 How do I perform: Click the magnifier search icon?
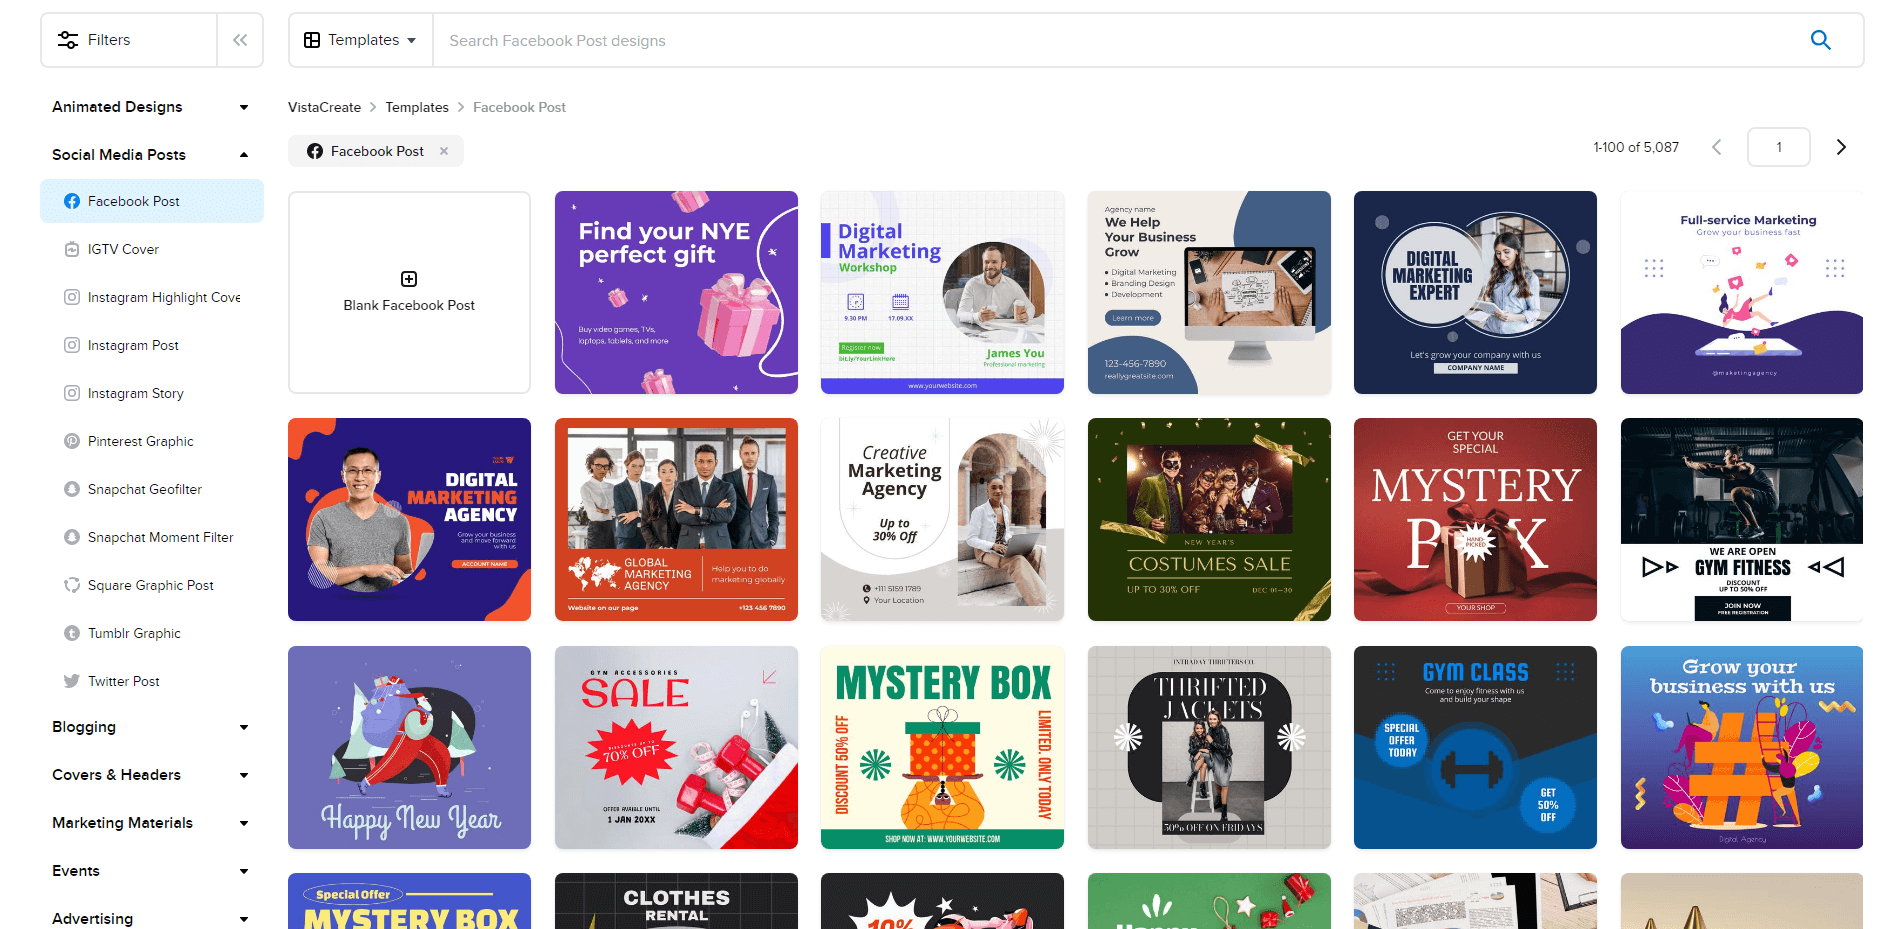(x=1820, y=40)
